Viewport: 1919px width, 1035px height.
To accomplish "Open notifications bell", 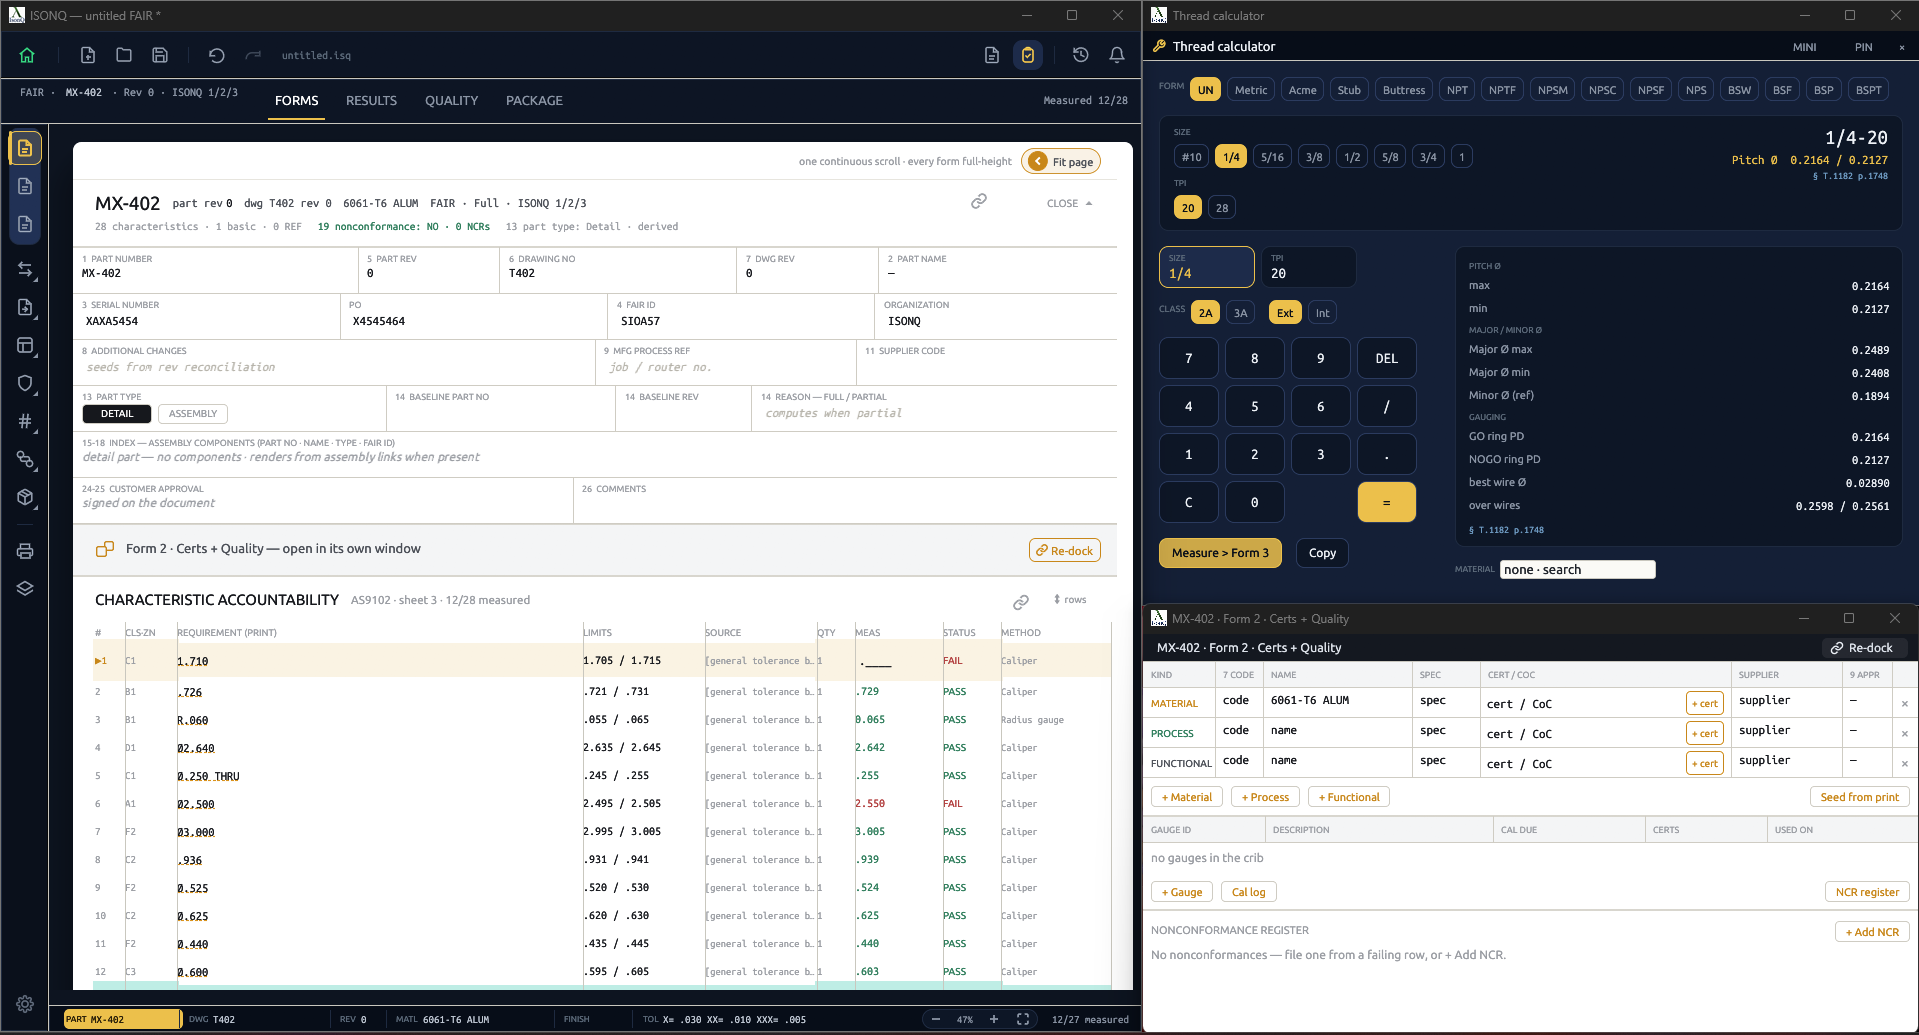I will click(1117, 55).
